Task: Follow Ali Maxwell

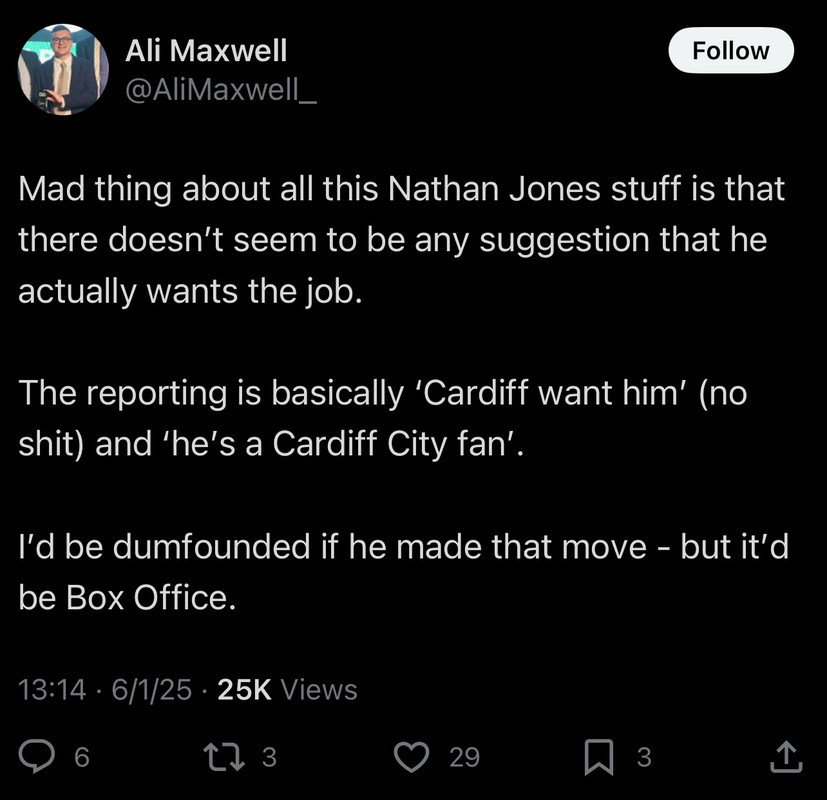Action: coord(731,51)
